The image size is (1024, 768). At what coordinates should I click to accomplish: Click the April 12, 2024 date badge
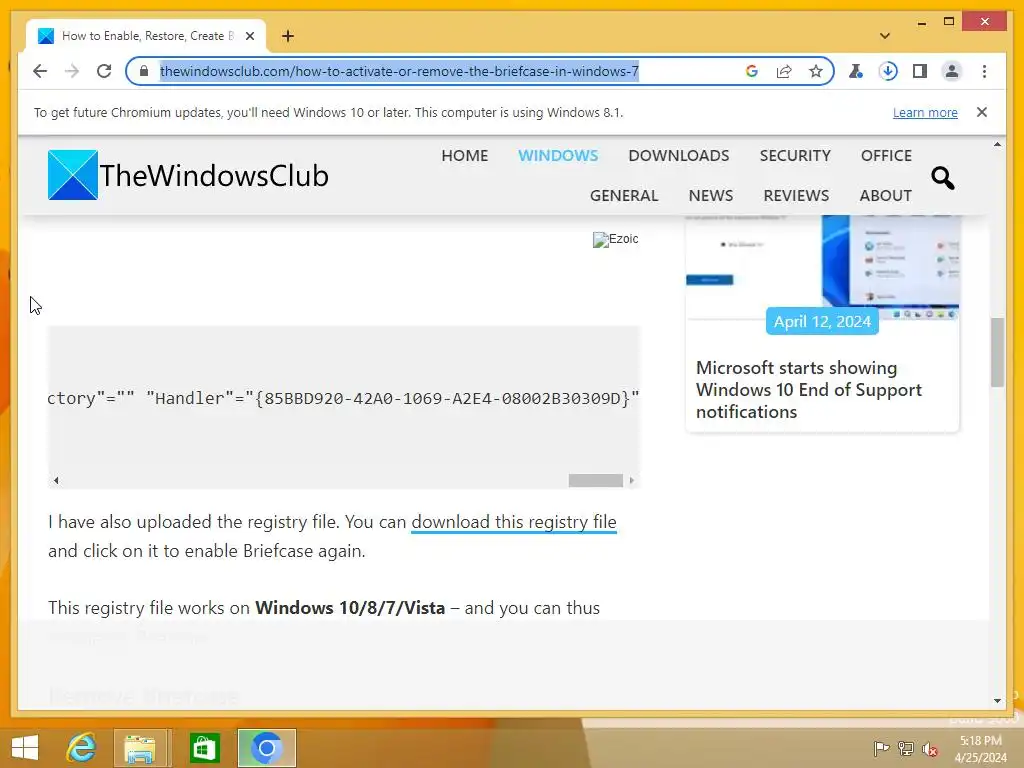822,321
